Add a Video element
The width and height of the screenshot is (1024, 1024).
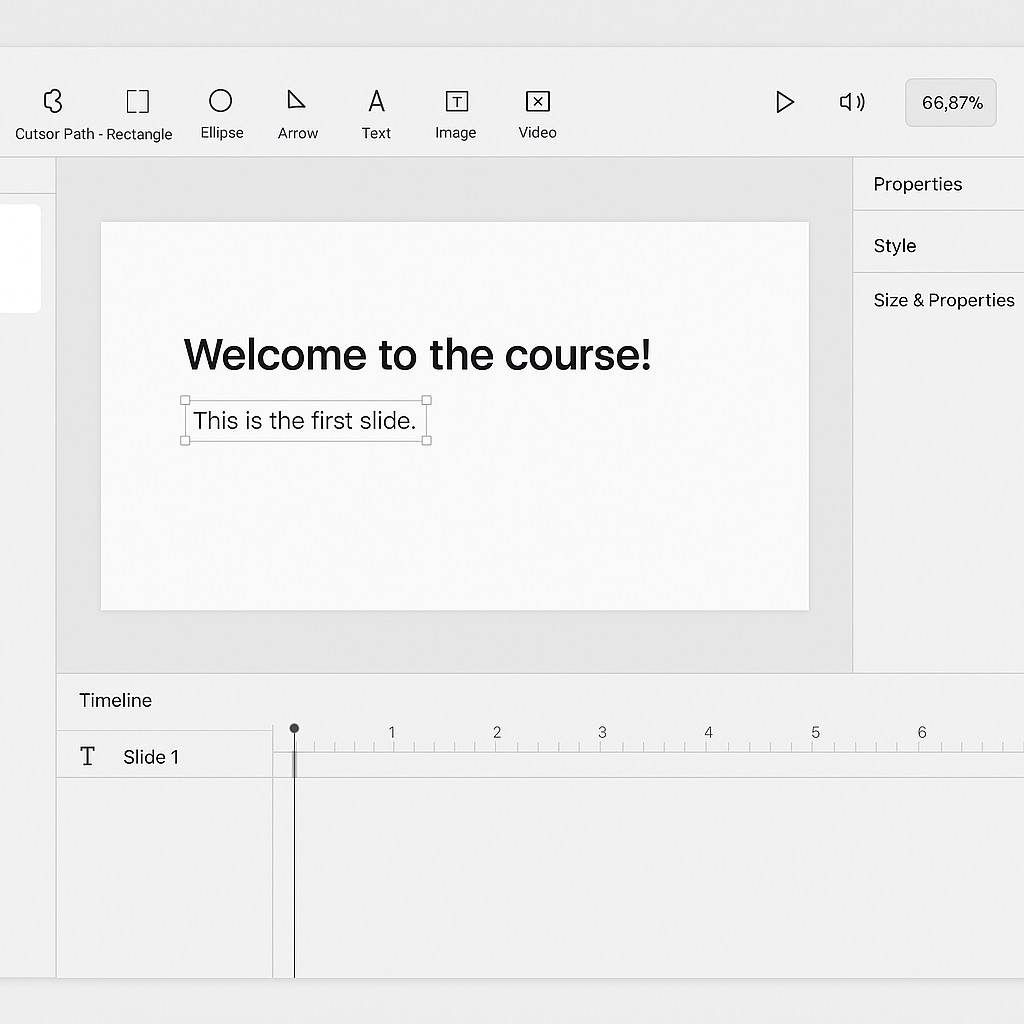537,101
